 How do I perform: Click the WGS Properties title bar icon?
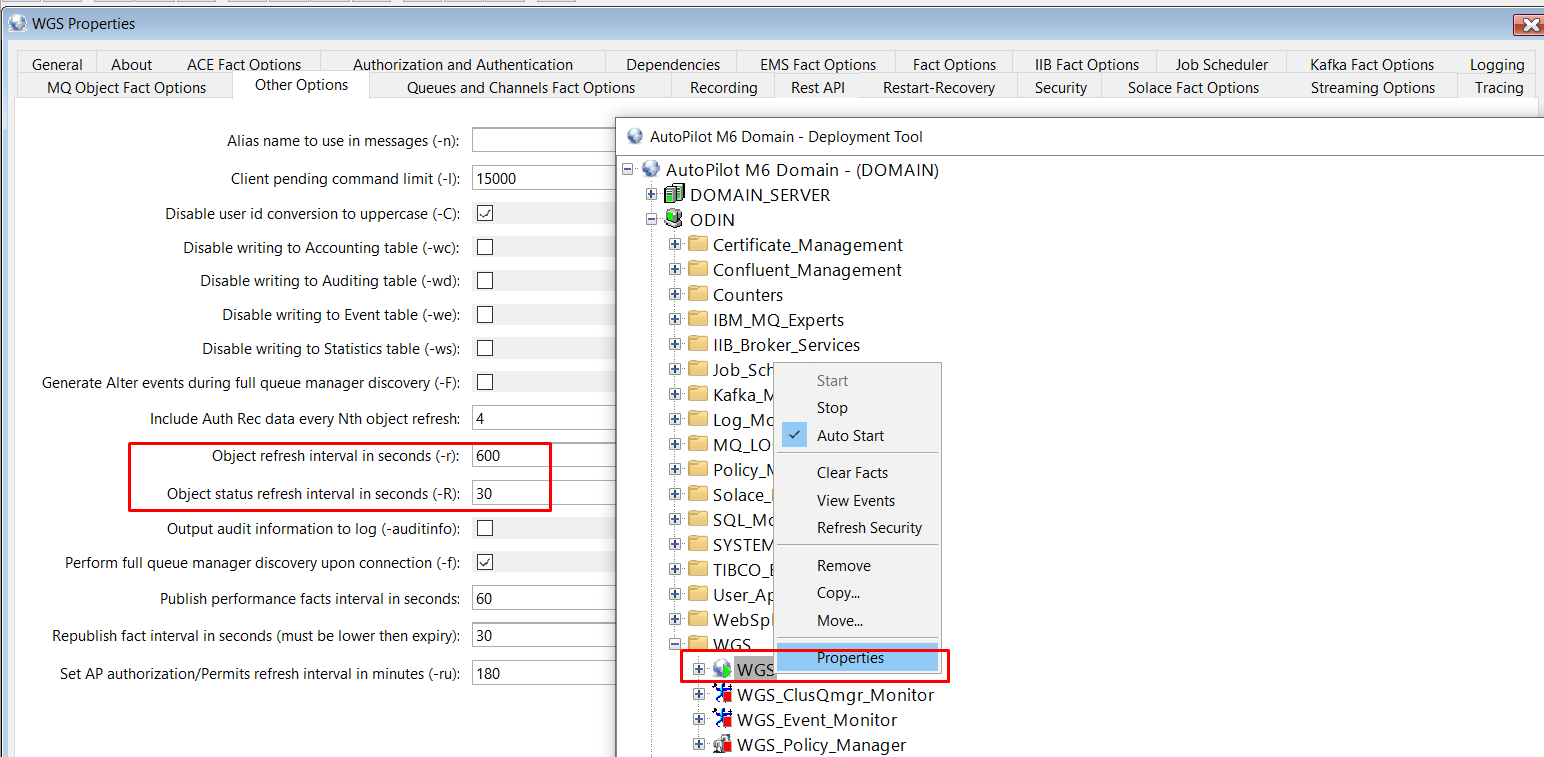17,23
